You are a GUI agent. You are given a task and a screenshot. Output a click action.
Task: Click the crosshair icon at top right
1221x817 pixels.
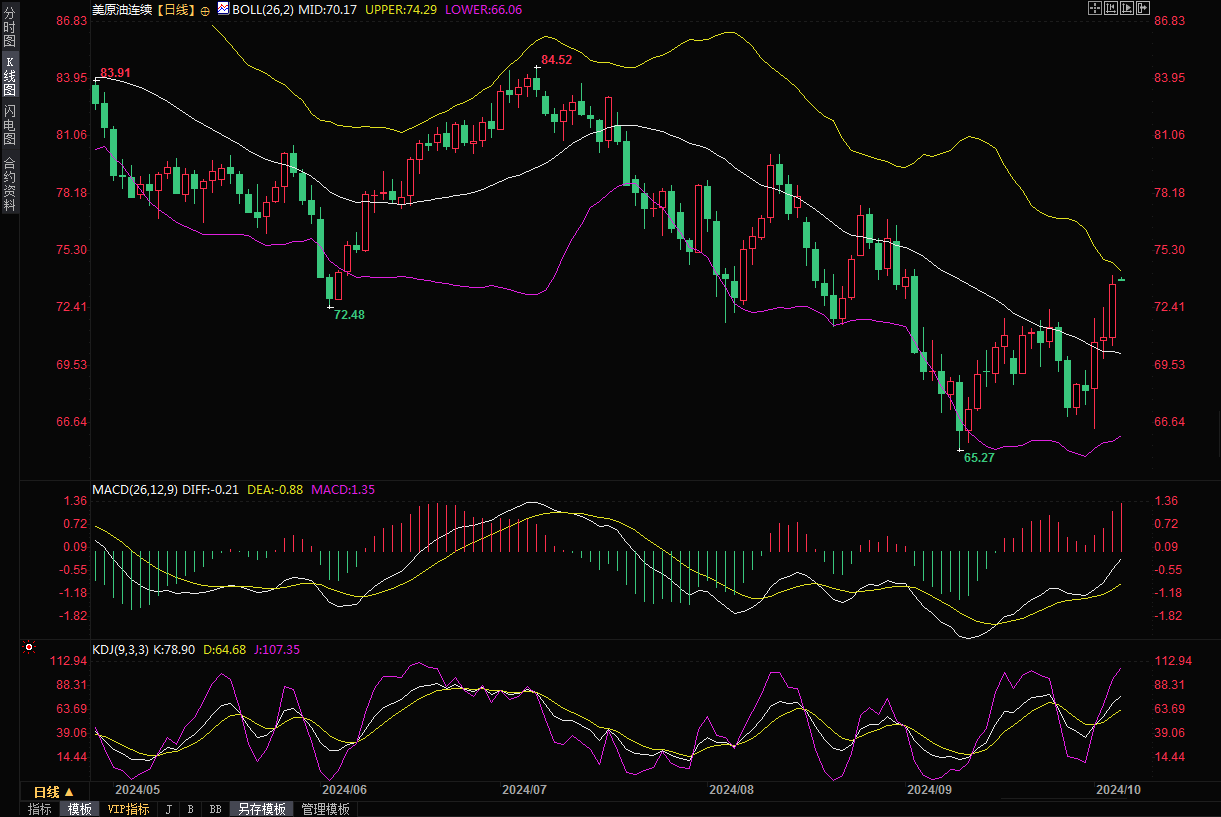tap(1093, 9)
